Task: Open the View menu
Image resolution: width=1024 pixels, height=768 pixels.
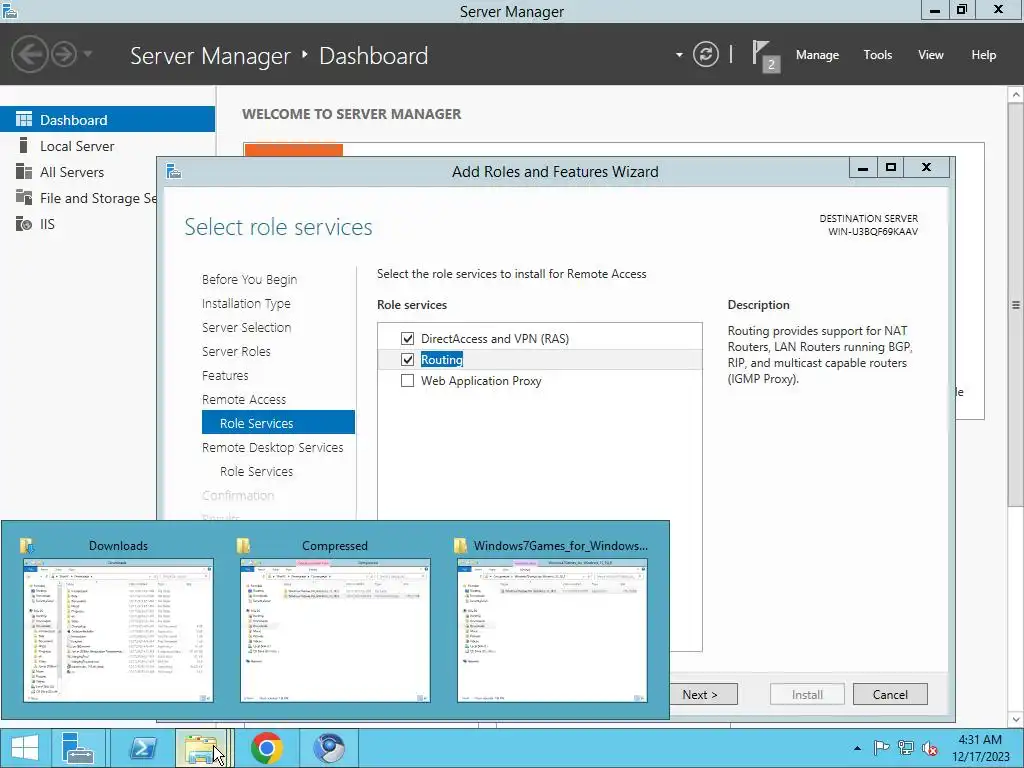Action: [931, 55]
